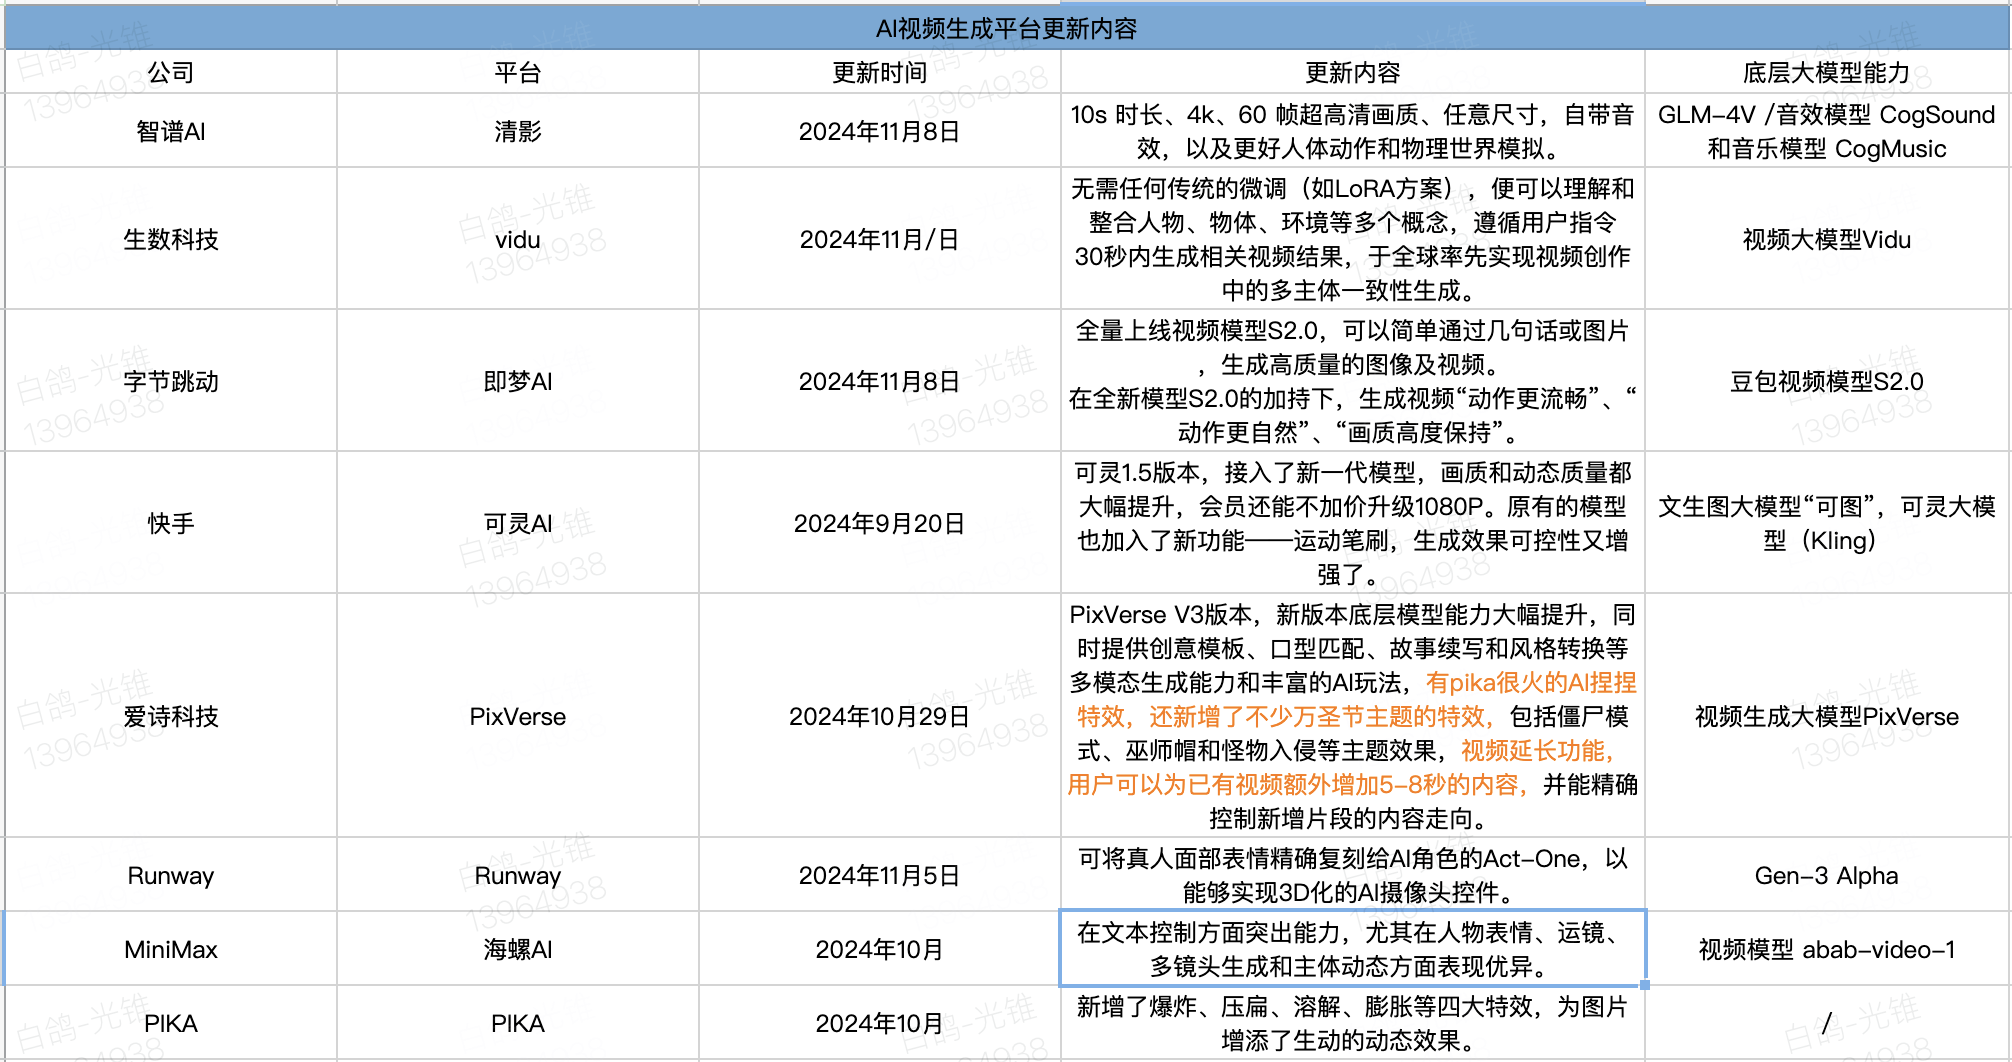The image size is (2012, 1062).
Task: Click the update cell starting '10s 时长、4k'
Action: point(1353,131)
